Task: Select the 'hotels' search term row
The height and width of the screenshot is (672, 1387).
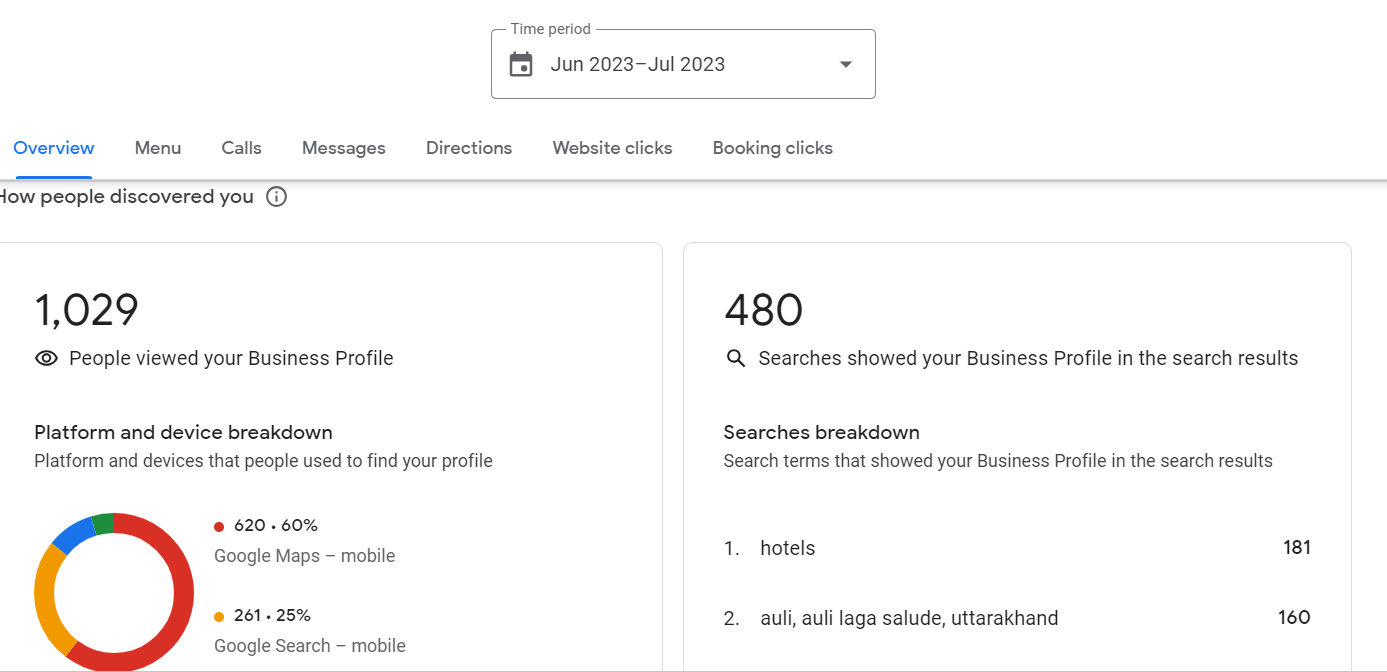Action: coord(1017,548)
